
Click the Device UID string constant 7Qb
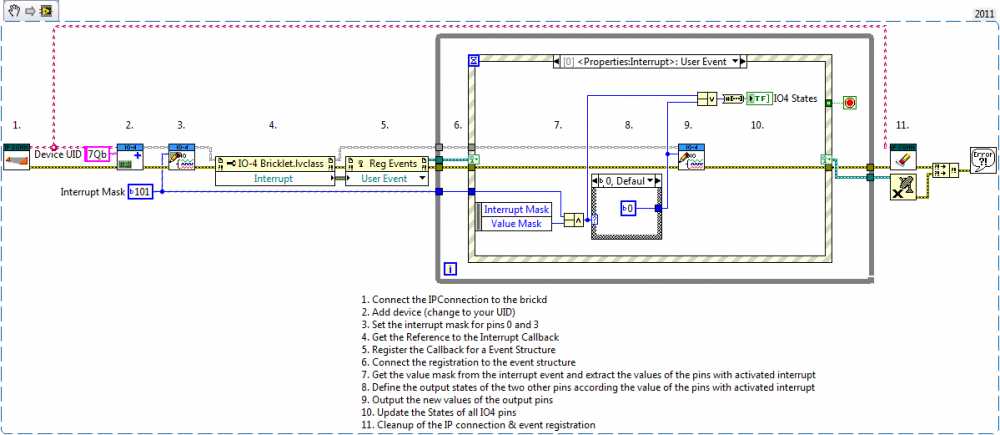[96, 154]
